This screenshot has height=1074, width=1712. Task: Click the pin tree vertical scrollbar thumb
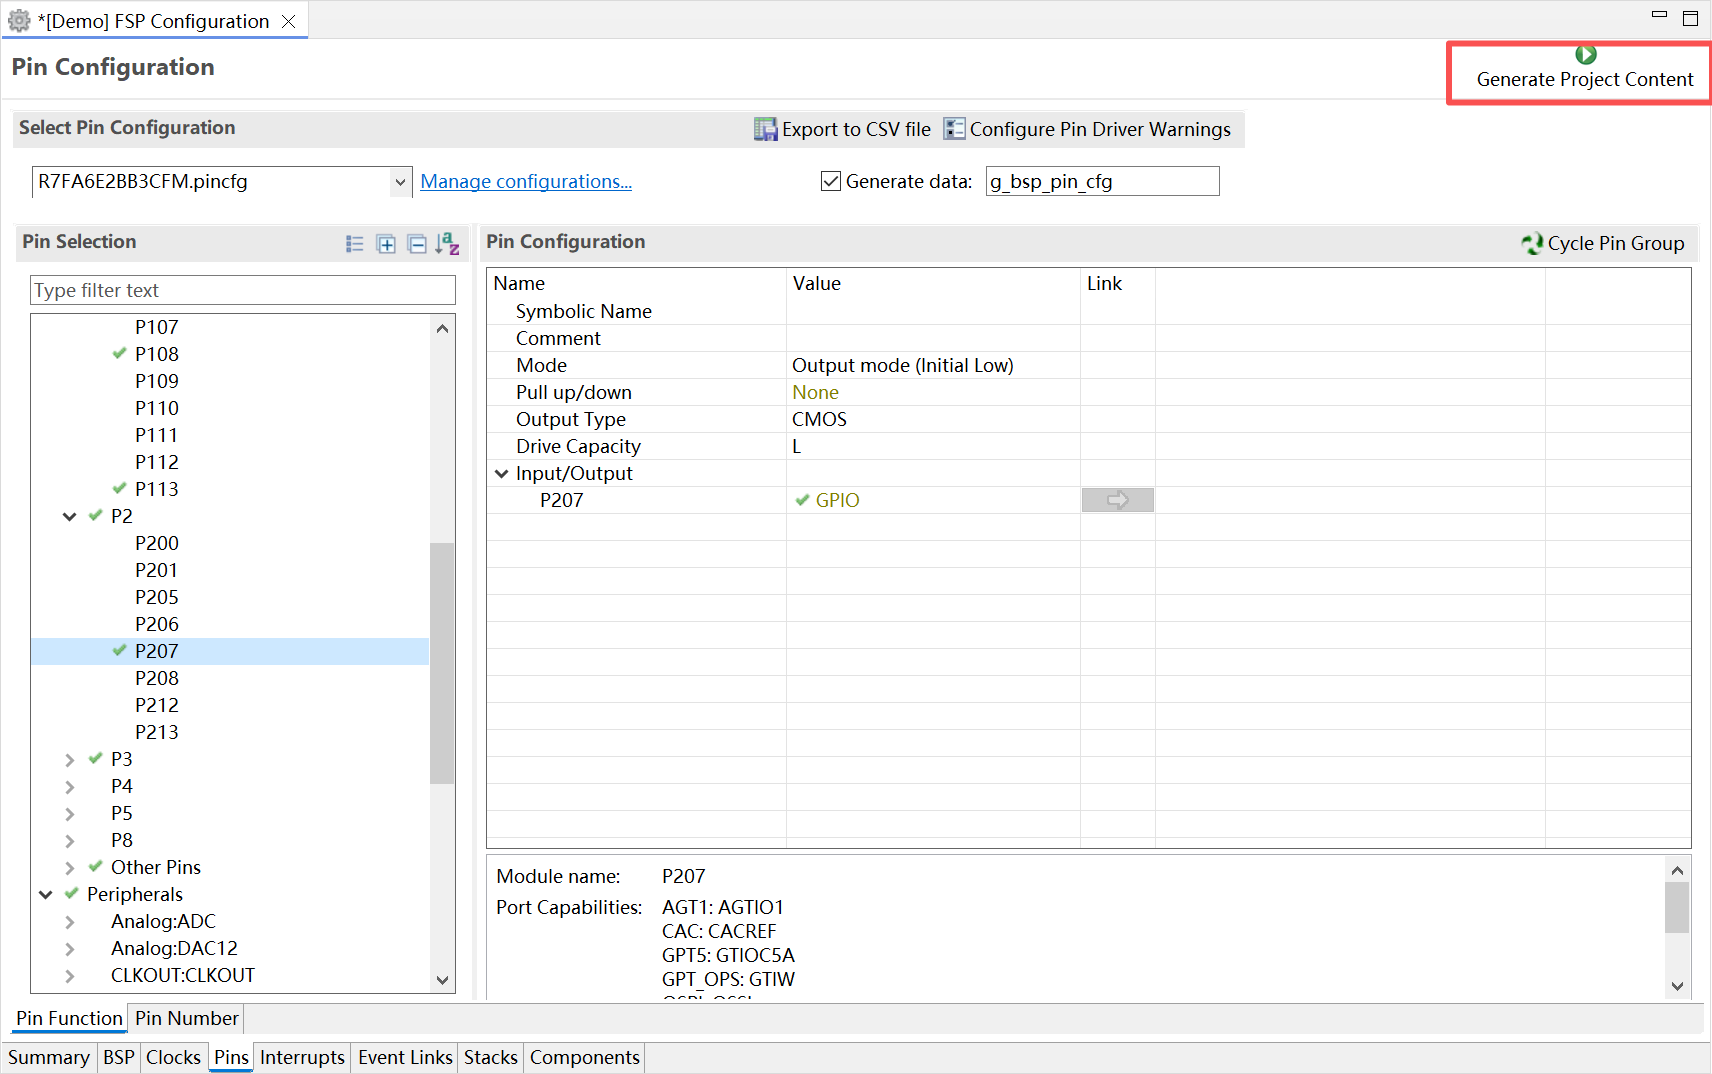pos(442,662)
